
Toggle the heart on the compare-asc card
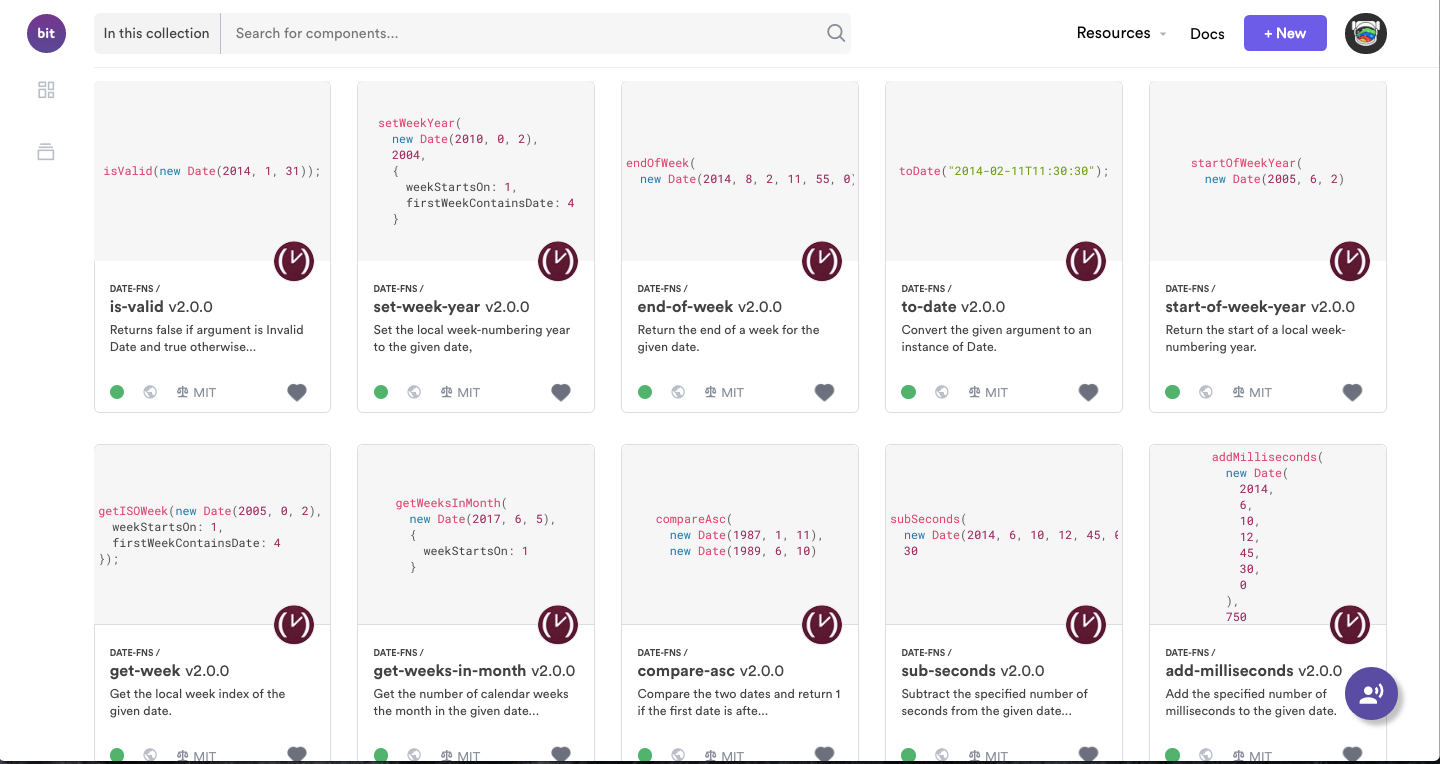coord(824,754)
